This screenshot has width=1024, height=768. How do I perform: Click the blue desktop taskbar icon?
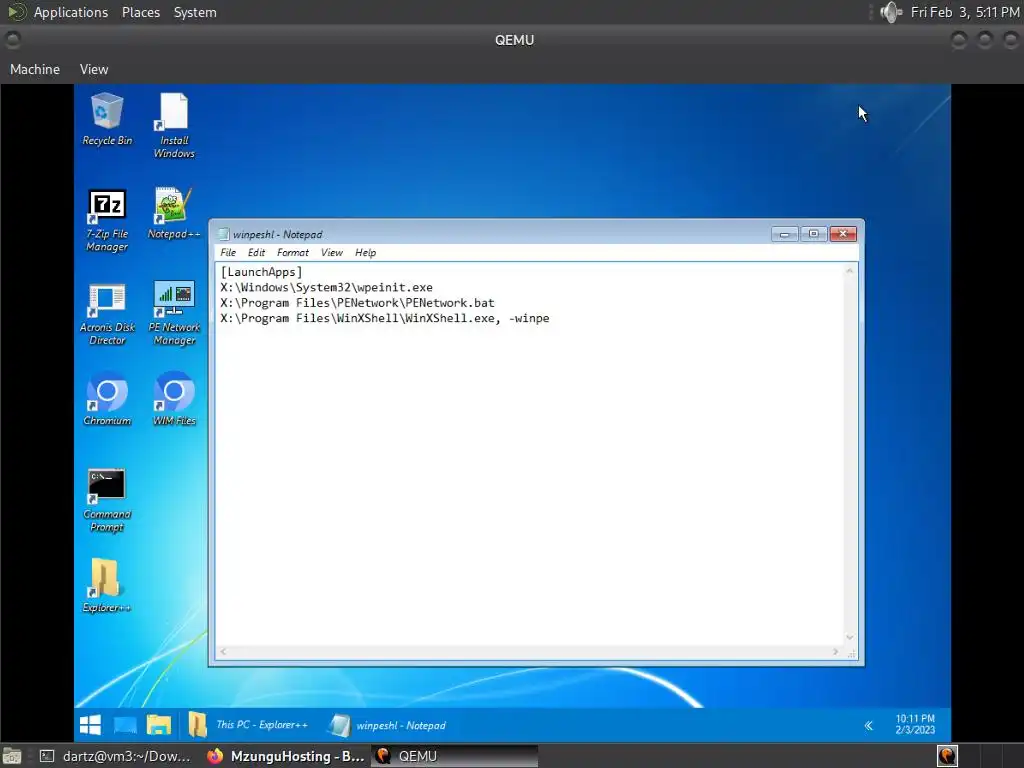click(x=125, y=725)
